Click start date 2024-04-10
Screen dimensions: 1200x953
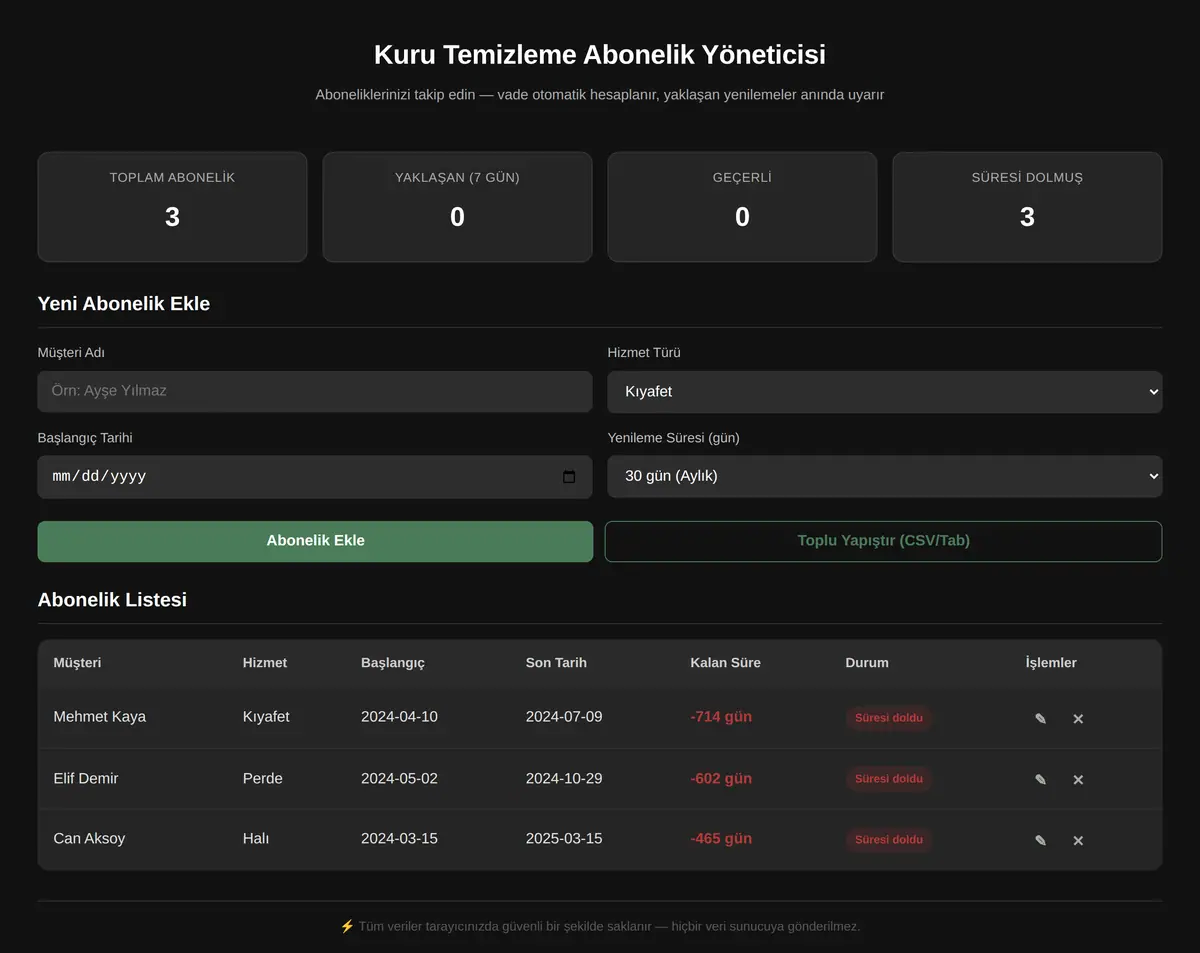(x=399, y=717)
